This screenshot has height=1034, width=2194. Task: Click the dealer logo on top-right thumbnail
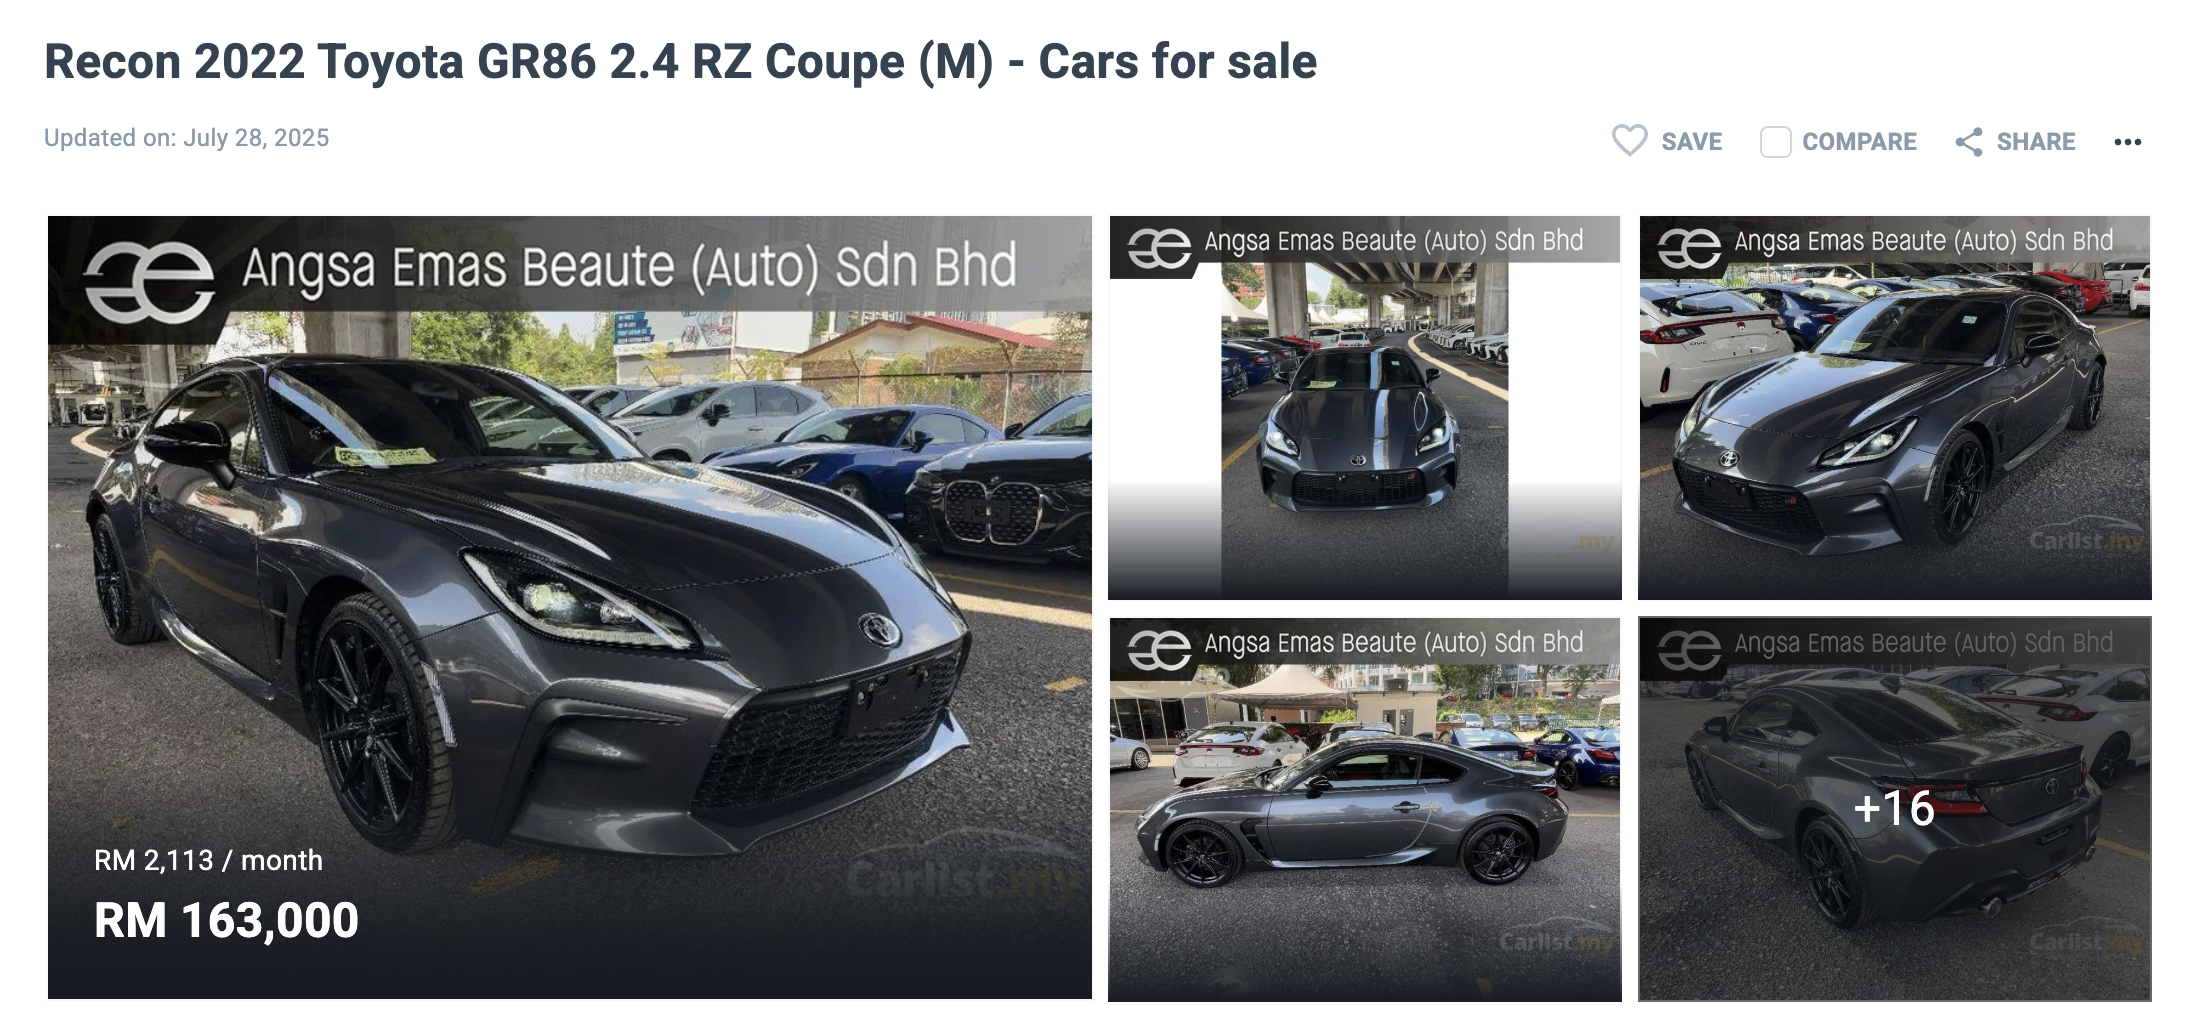pyautogui.click(x=1689, y=248)
